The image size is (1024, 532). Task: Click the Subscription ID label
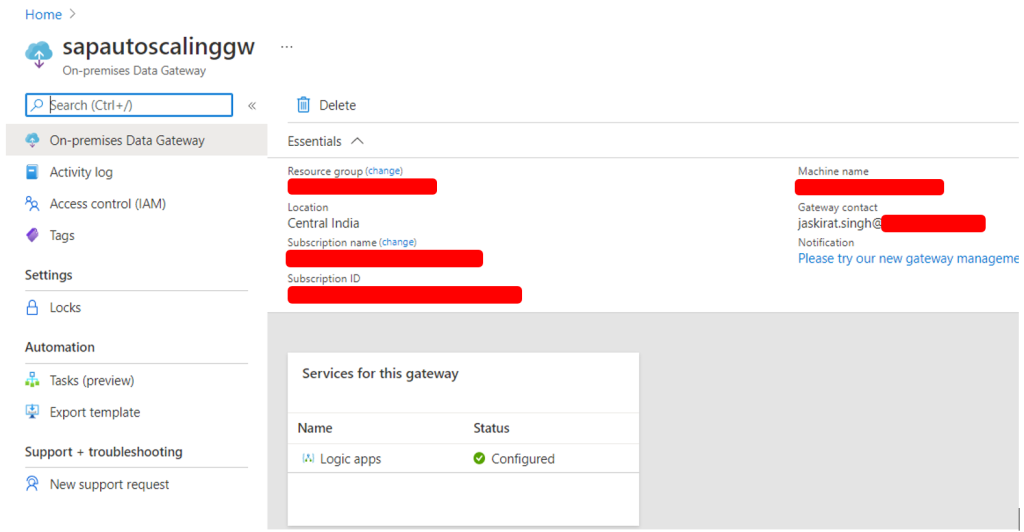(324, 278)
